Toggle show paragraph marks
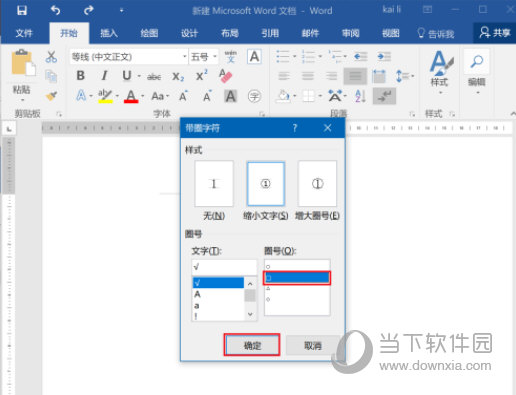 (x=384, y=96)
